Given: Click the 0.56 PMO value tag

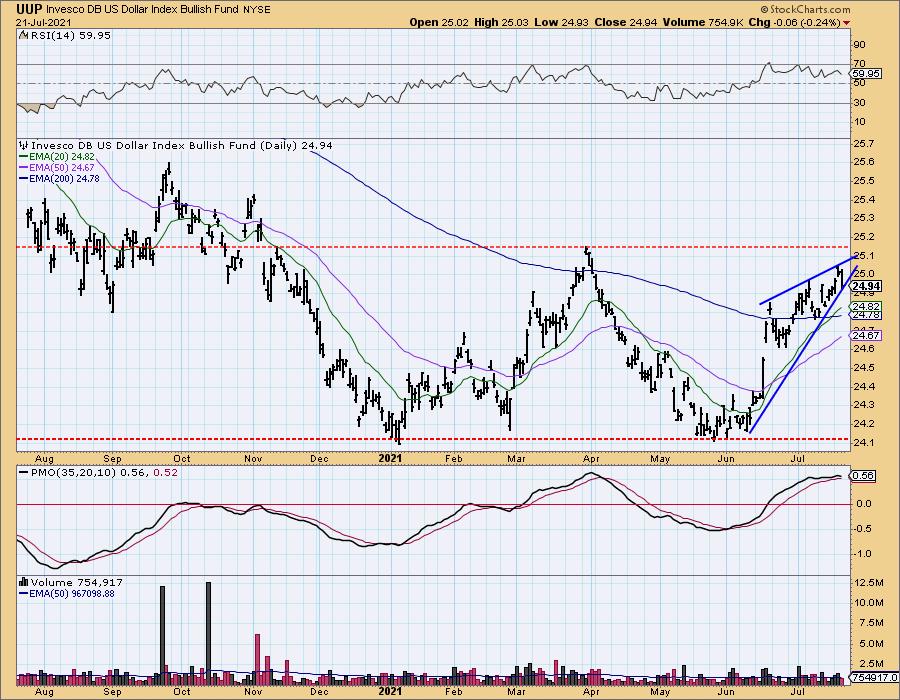Looking at the screenshot, I should coord(863,475).
